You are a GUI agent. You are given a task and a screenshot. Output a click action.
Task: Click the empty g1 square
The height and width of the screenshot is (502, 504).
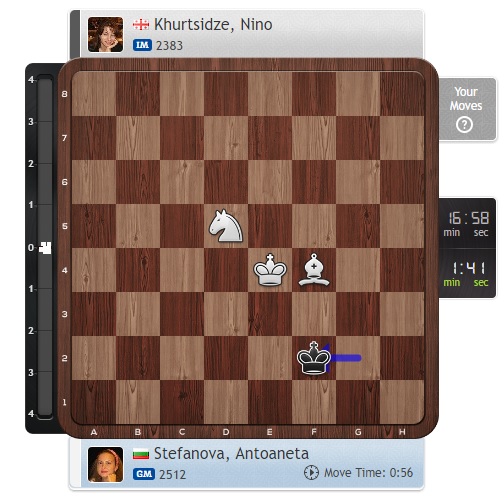point(358,402)
